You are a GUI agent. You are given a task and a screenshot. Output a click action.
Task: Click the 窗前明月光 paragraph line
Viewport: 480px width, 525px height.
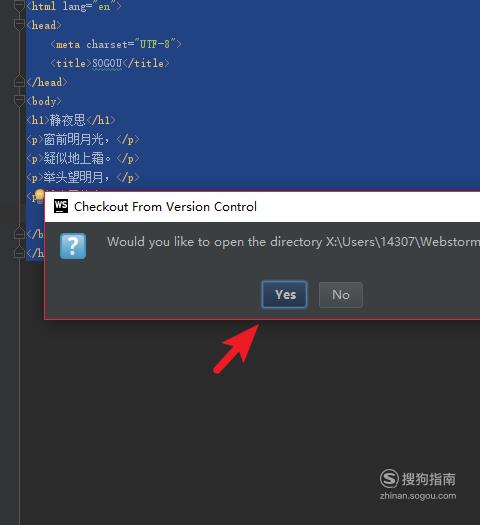pyautogui.click(x=83, y=139)
